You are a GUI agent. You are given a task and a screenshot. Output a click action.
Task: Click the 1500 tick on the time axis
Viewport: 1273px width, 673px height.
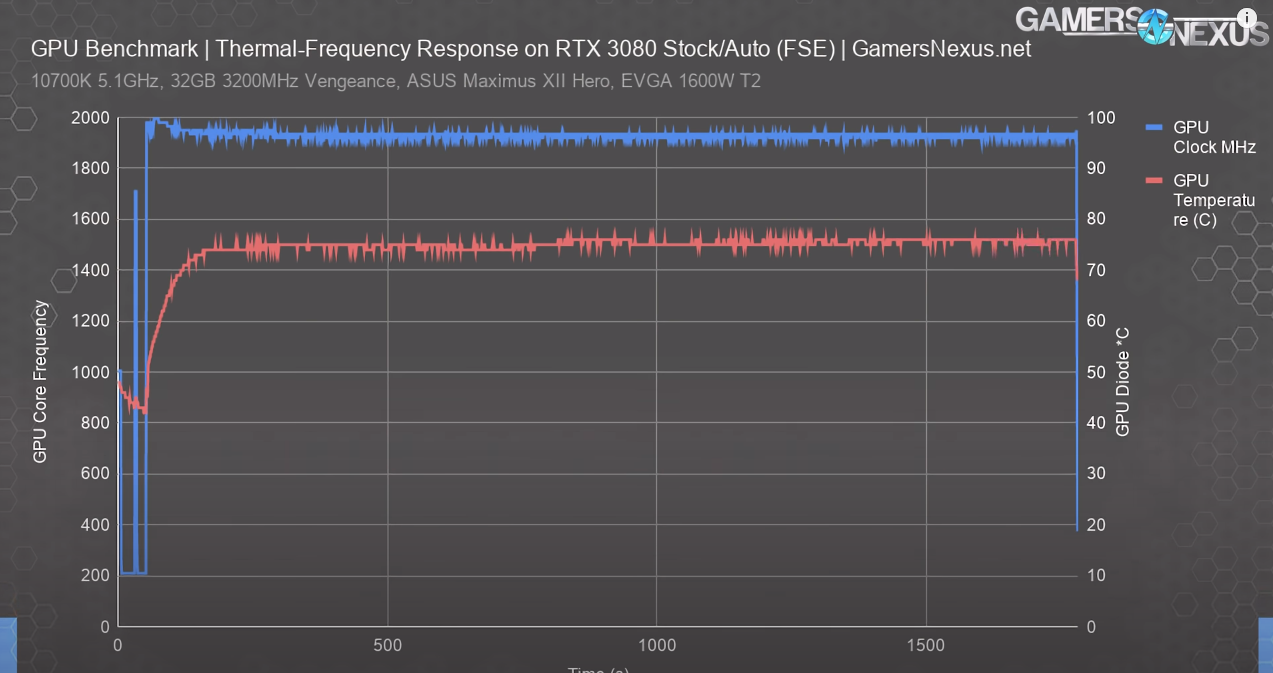[x=925, y=646]
